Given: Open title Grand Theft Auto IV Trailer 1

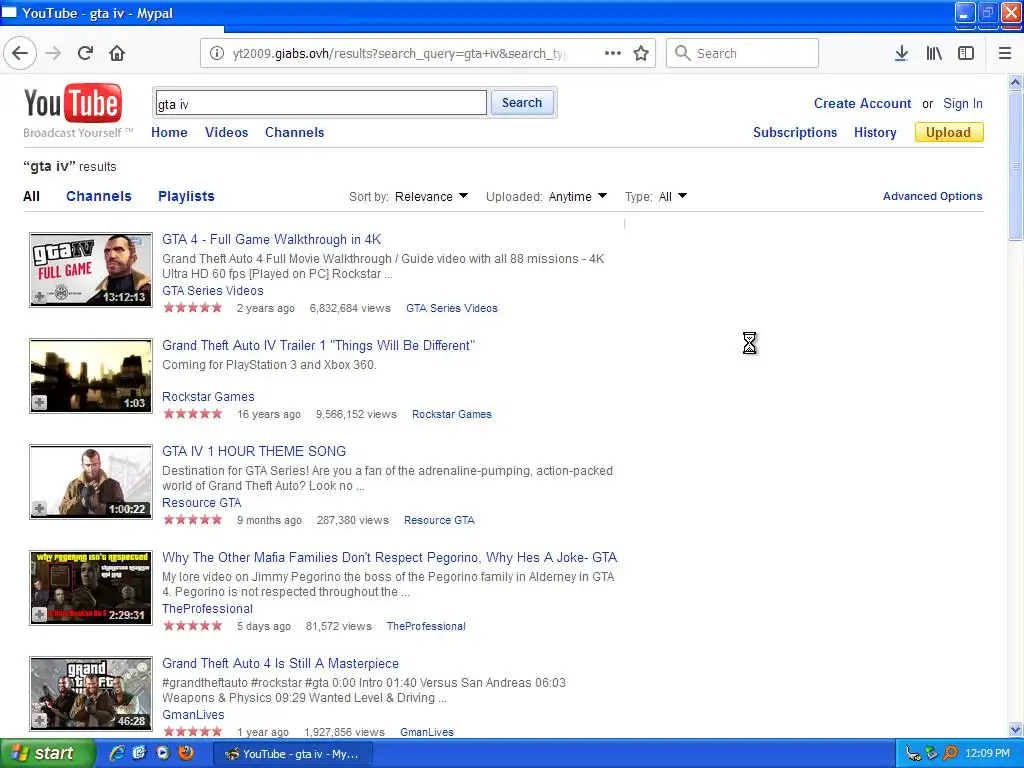Looking at the screenshot, I should (318, 345).
